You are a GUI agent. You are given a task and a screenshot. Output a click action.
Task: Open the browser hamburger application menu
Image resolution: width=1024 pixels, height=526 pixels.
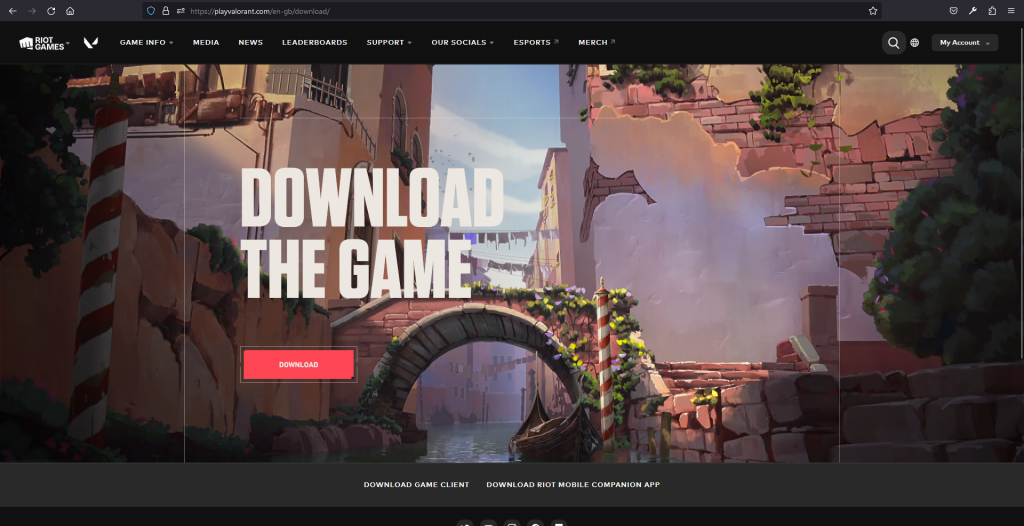click(1011, 11)
